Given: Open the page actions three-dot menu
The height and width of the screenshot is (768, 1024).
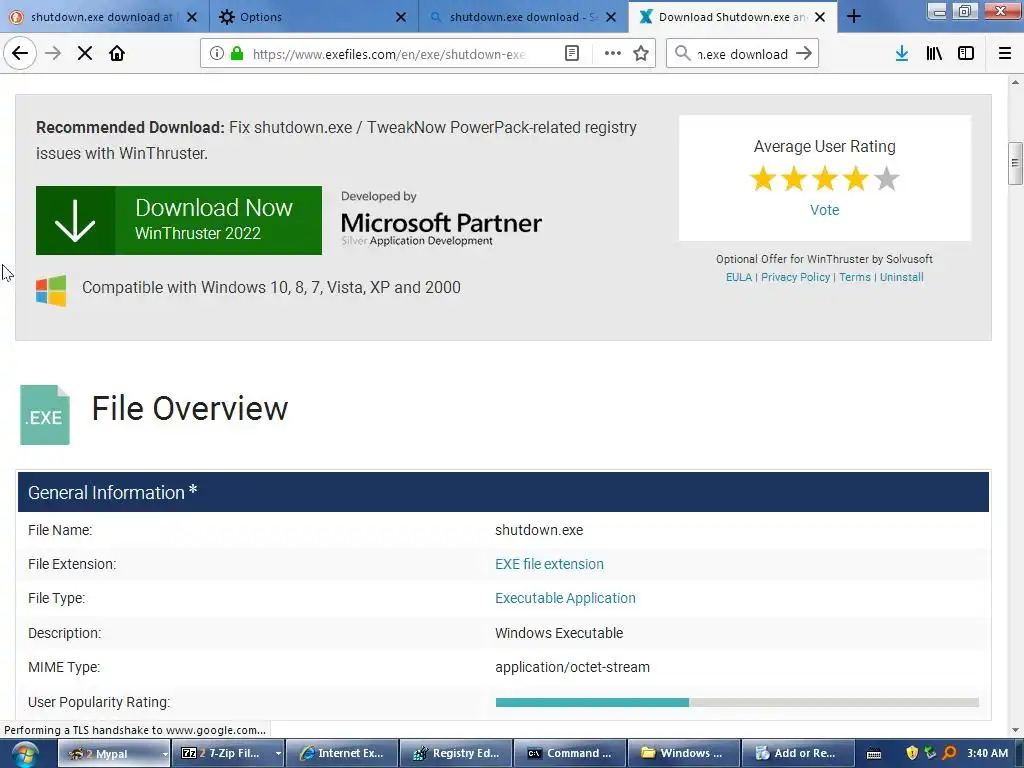Looking at the screenshot, I should 613,54.
